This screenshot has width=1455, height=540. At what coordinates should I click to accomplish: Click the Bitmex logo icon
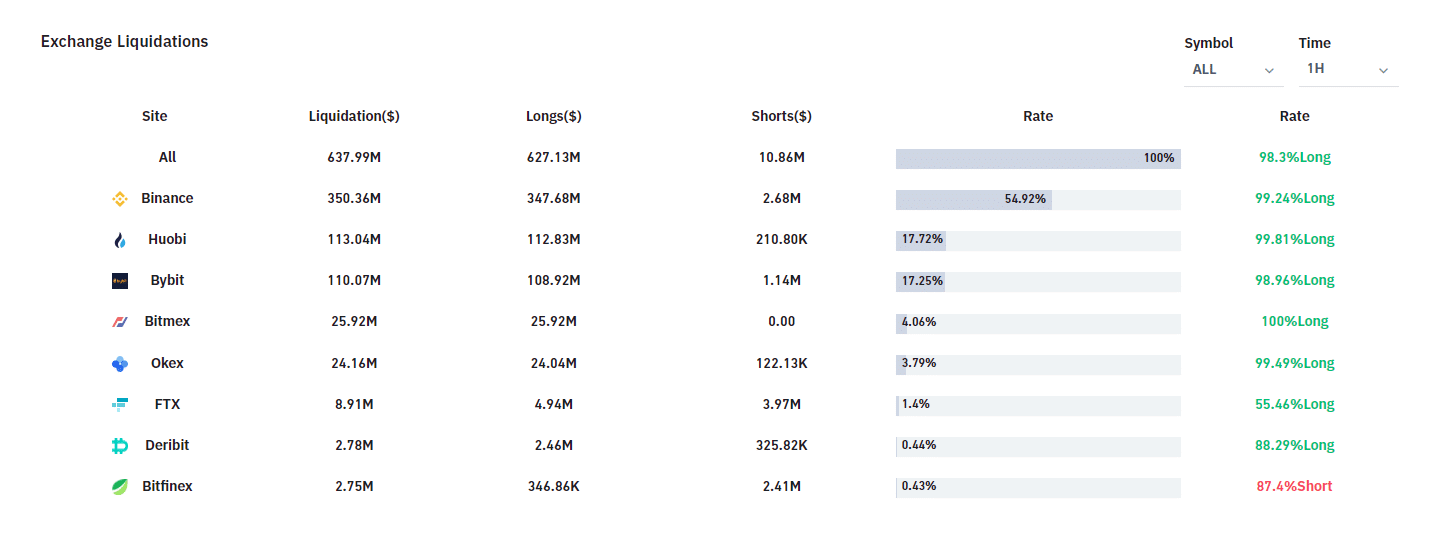120,322
